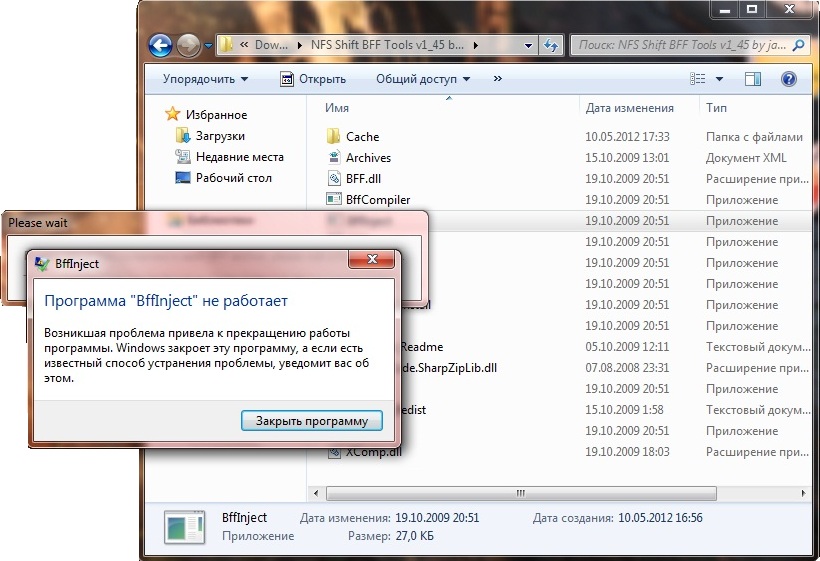Click date 07.08.2008 23:31 cell
820x561 pixels.
coord(627,368)
